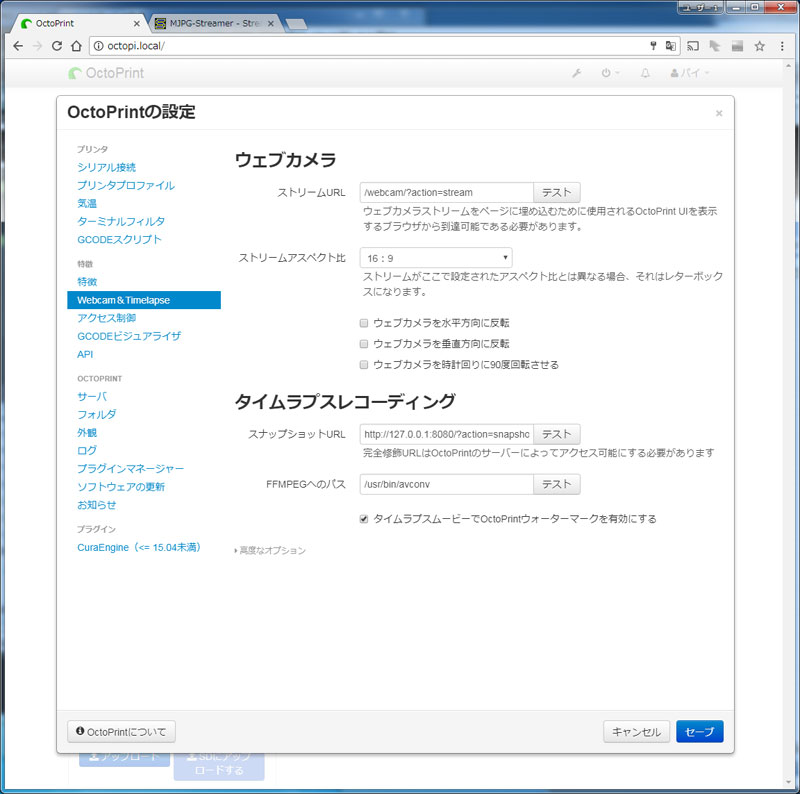
Task: Switch to the OctoPrint browser tab
Action: (77, 23)
